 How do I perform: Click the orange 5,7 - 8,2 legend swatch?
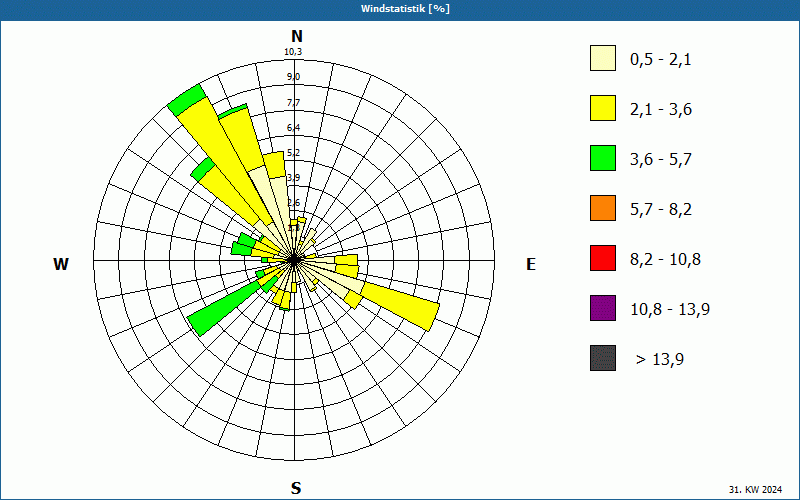(603, 208)
